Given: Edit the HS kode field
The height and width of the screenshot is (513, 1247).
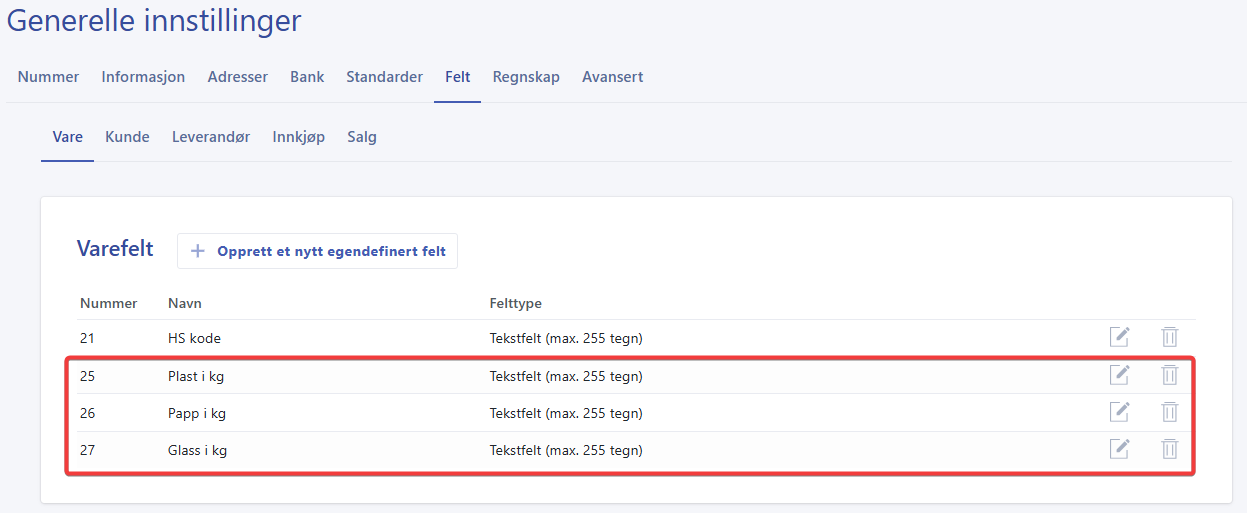Looking at the screenshot, I should 1119,338.
